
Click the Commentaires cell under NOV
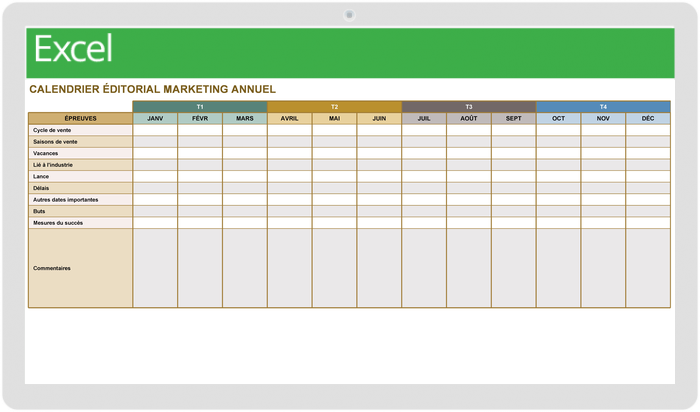pyautogui.click(x=603, y=268)
